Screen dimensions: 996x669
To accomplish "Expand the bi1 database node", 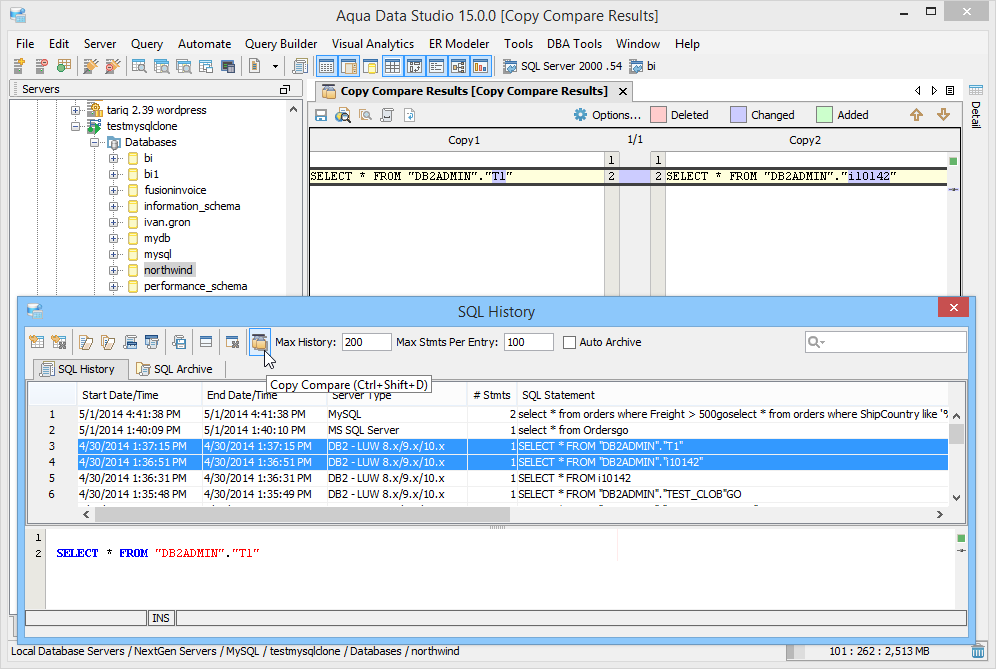I will coord(114,174).
